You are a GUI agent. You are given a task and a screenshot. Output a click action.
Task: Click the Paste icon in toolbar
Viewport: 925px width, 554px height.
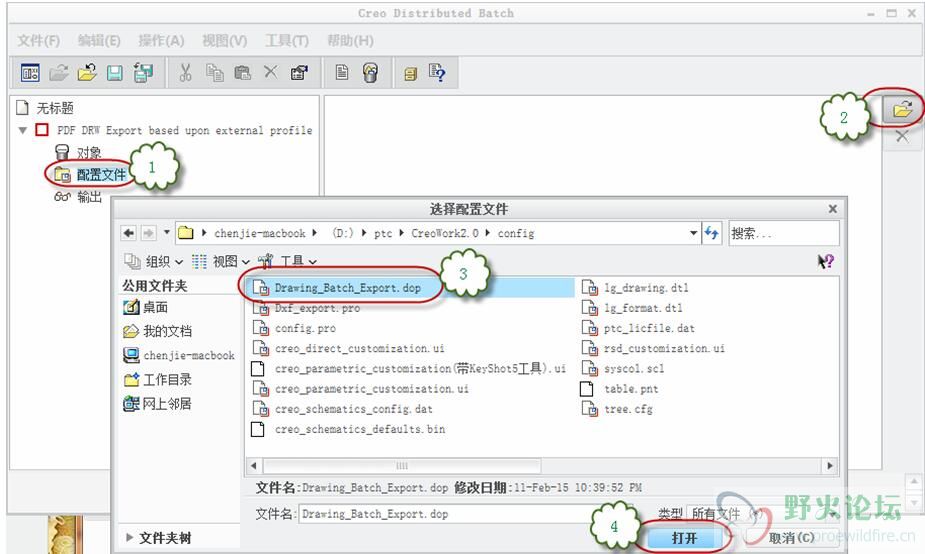point(242,73)
